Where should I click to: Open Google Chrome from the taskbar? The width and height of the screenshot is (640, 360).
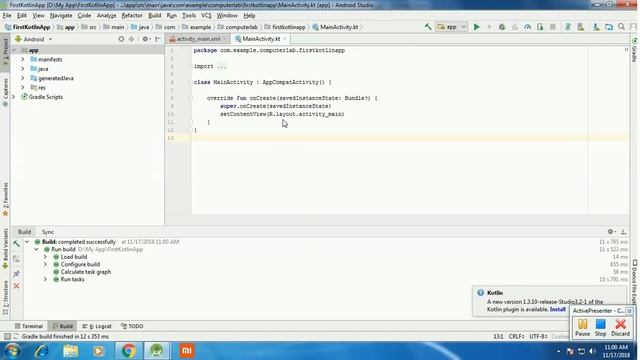click(x=128, y=351)
